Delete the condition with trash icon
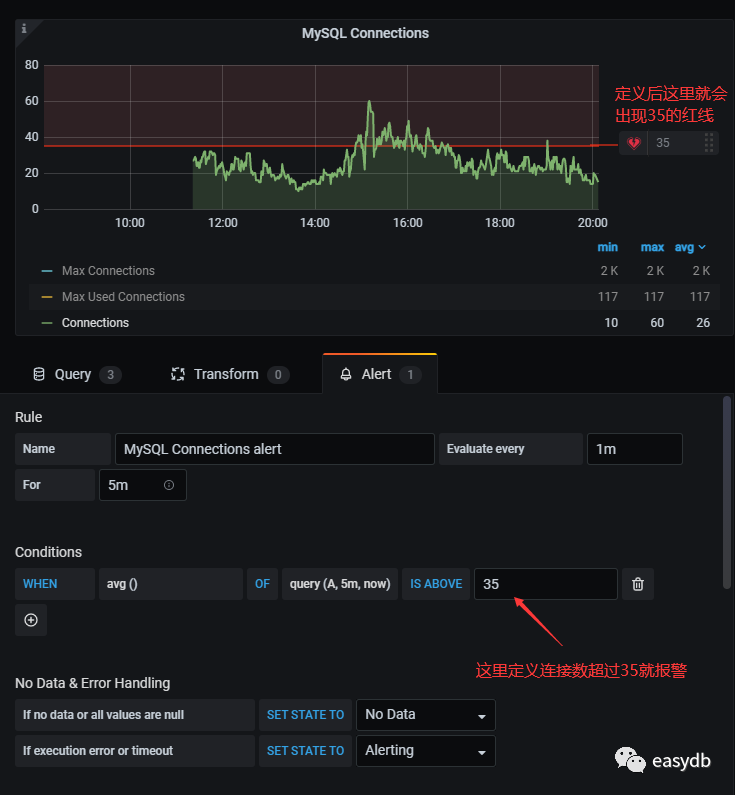The image size is (735, 795). [x=638, y=584]
